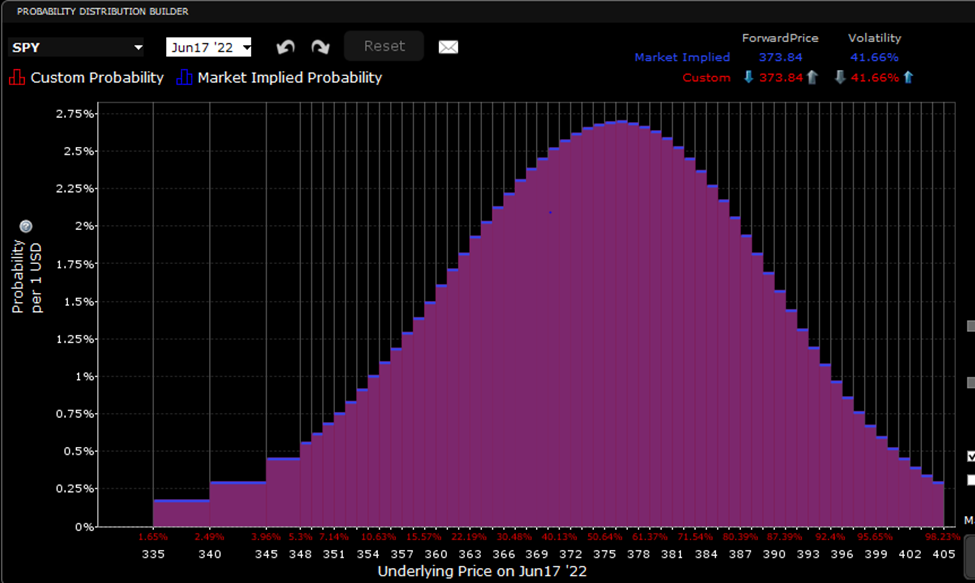Screen dimensions: 975x583
Task: Decrease Custom Volatility with the down arrow
Action: click(842, 76)
